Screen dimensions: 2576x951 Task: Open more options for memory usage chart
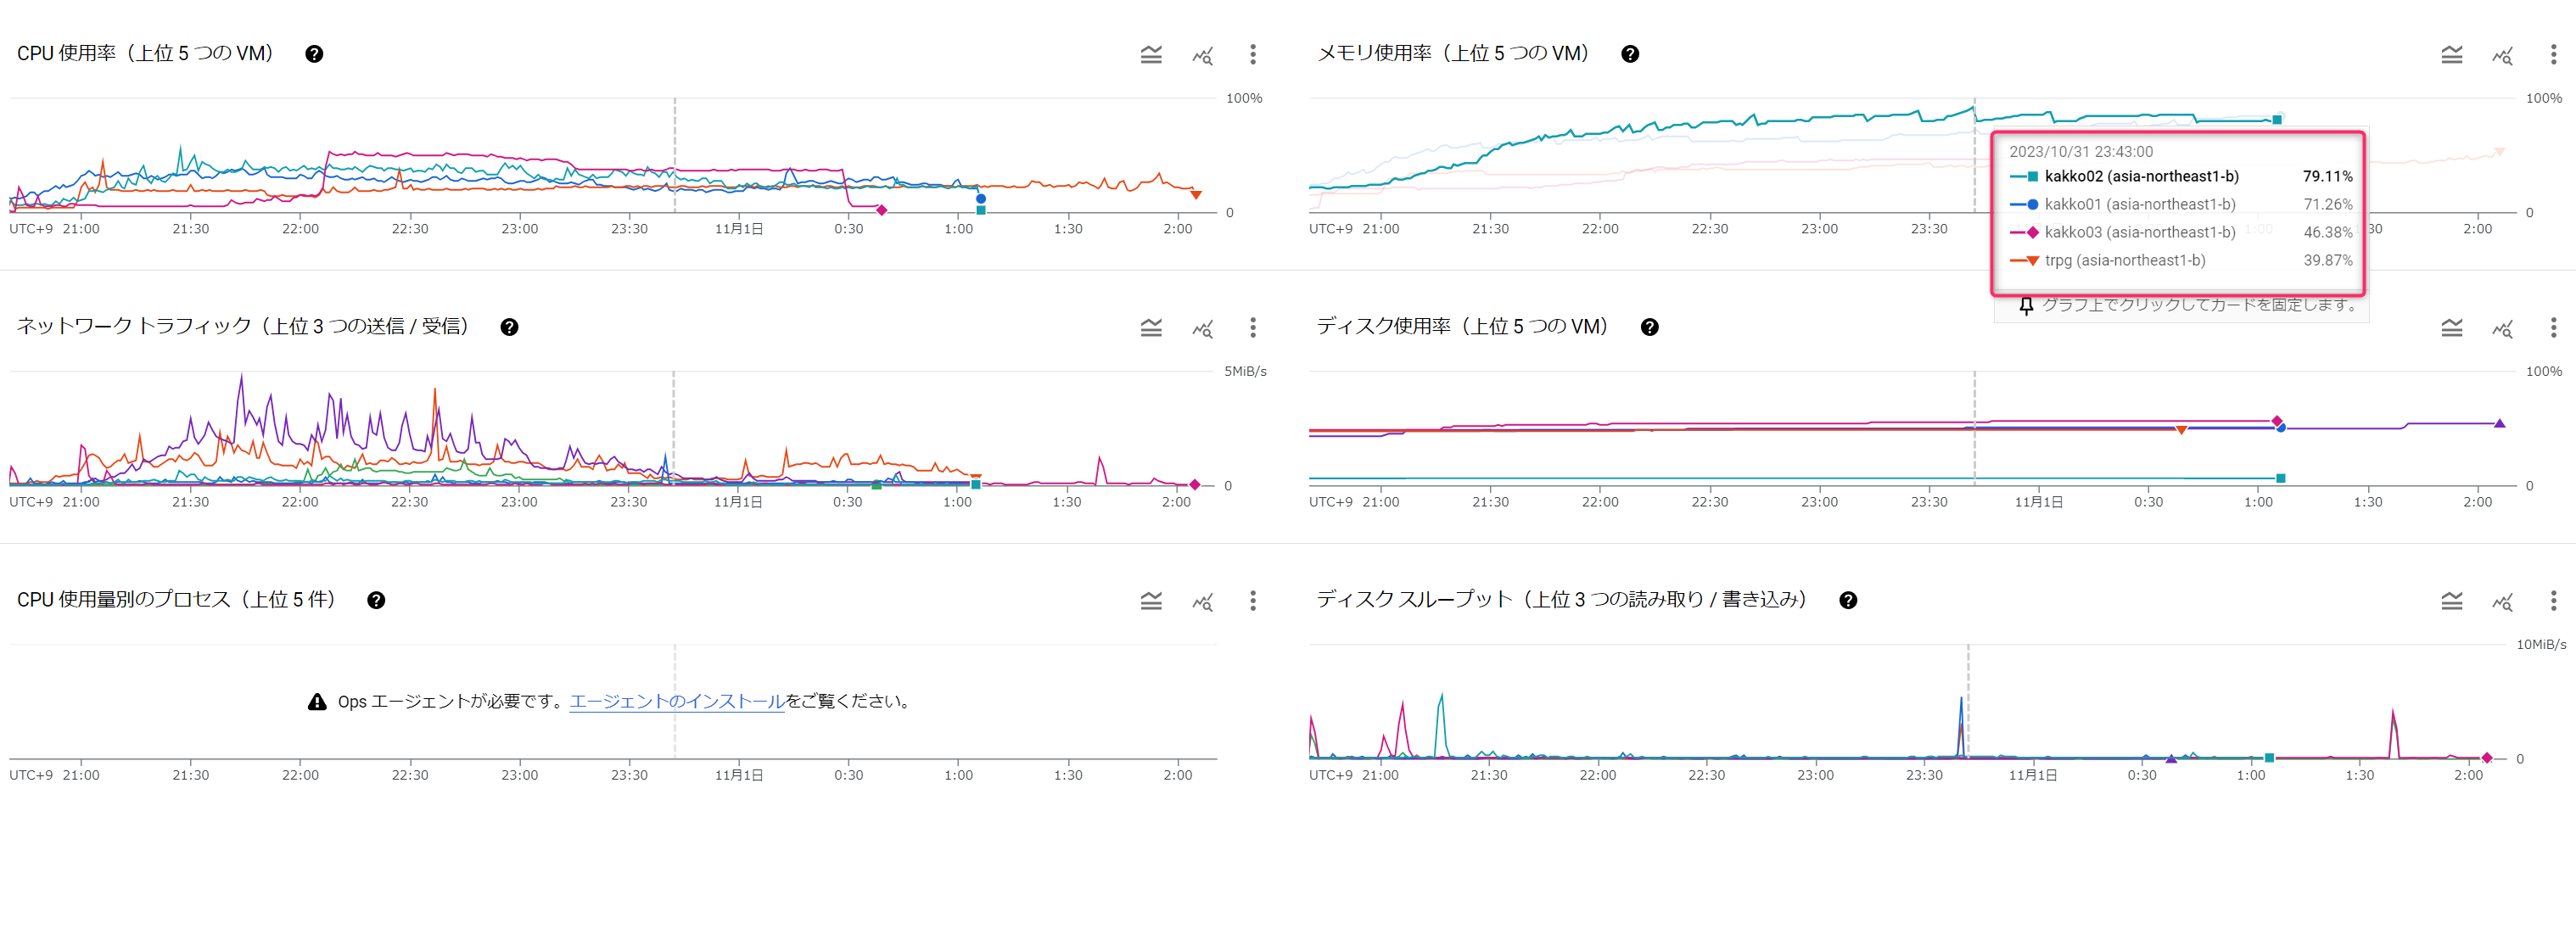click(x=2553, y=54)
